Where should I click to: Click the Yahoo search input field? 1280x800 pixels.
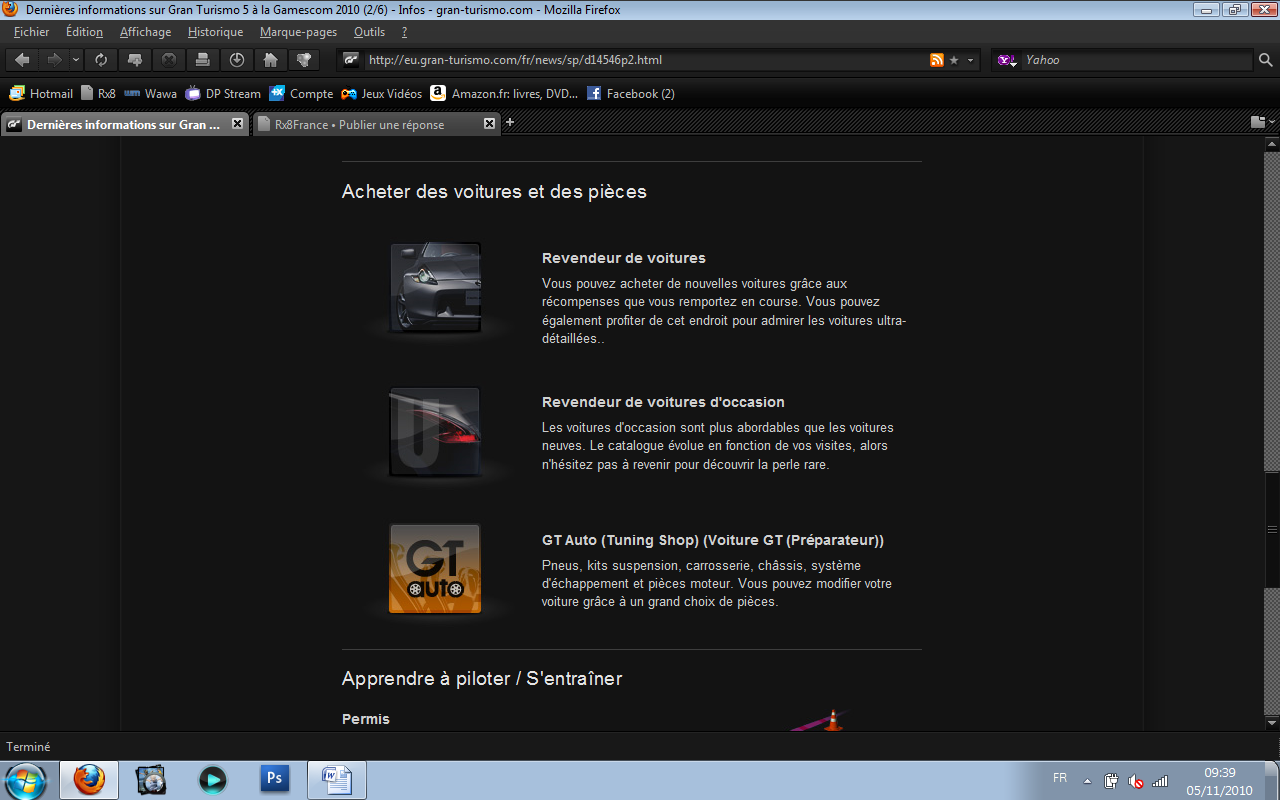(x=1135, y=60)
